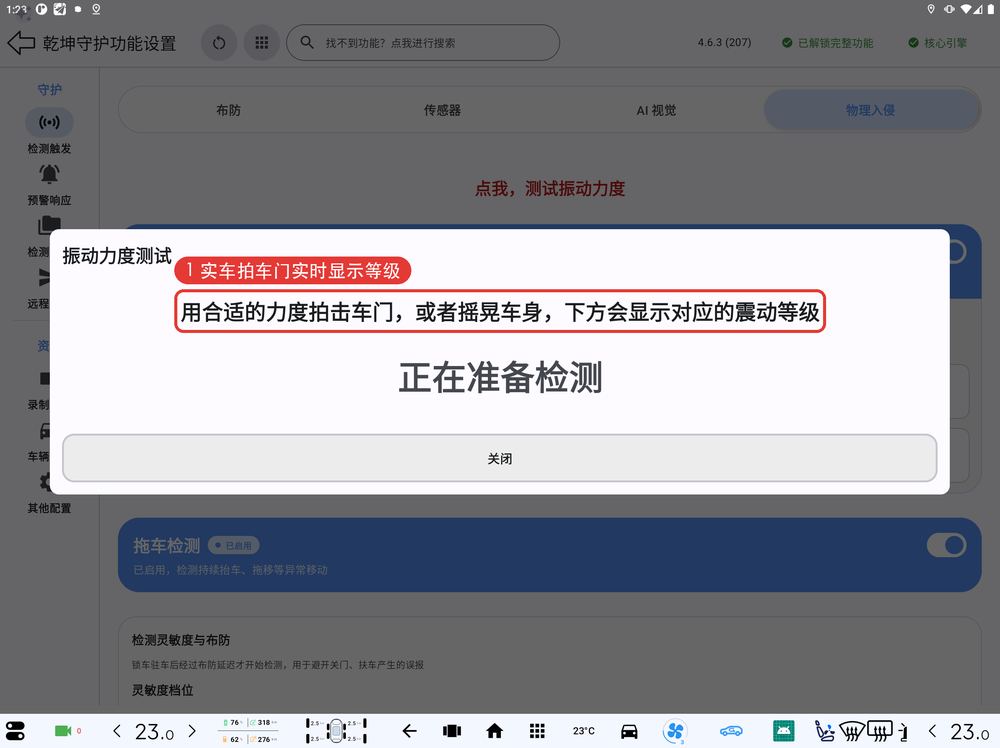Open the battery and range status widget
Screen dimensions: 1000x748
point(247,731)
